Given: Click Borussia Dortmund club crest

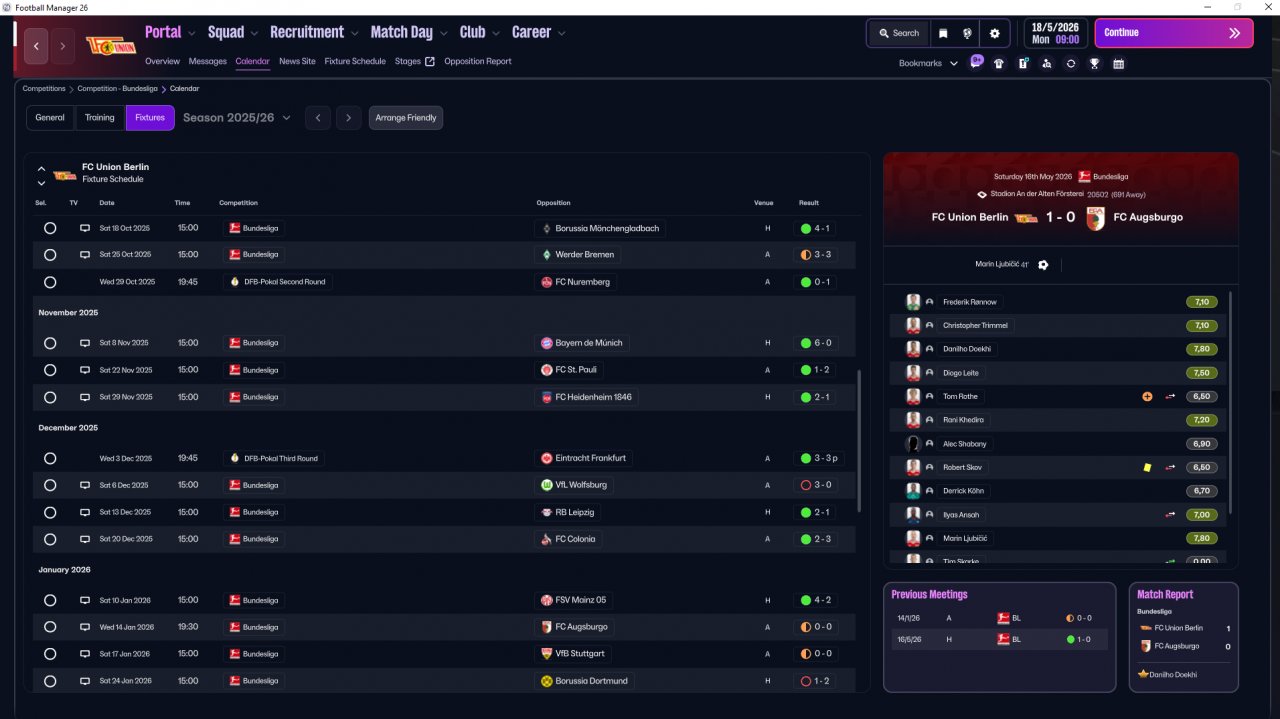Looking at the screenshot, I should pyautogui.click(x=547, y=681).
